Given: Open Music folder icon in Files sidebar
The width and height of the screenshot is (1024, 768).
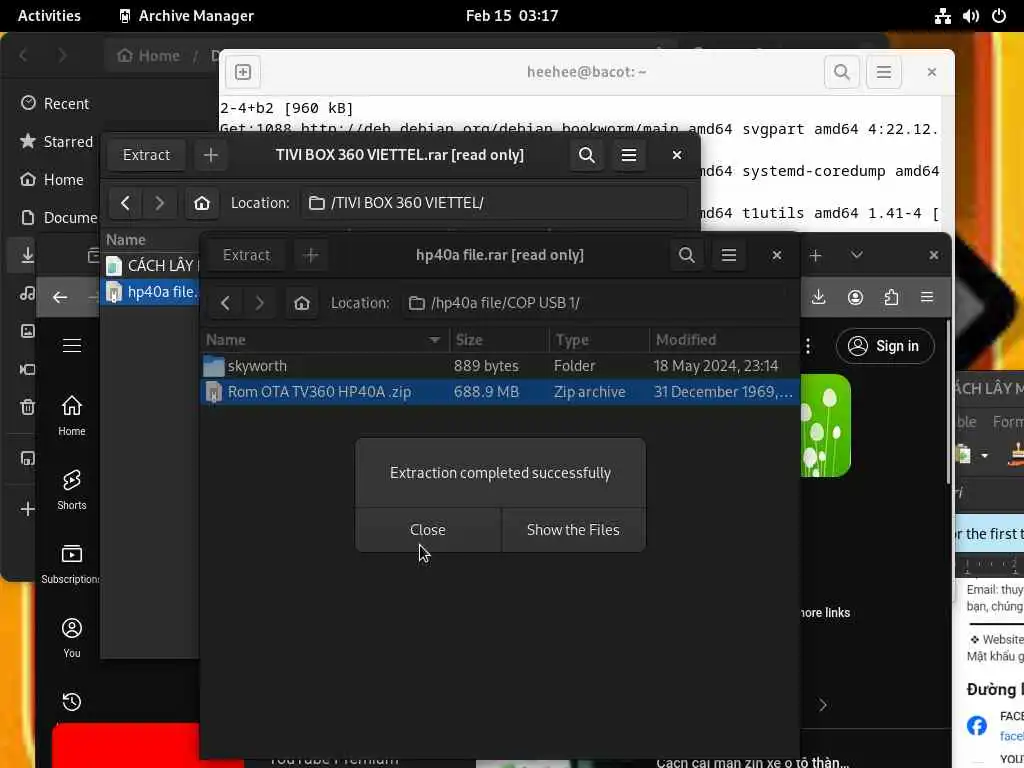Looking at the screenshot, I should pos(27,293).
